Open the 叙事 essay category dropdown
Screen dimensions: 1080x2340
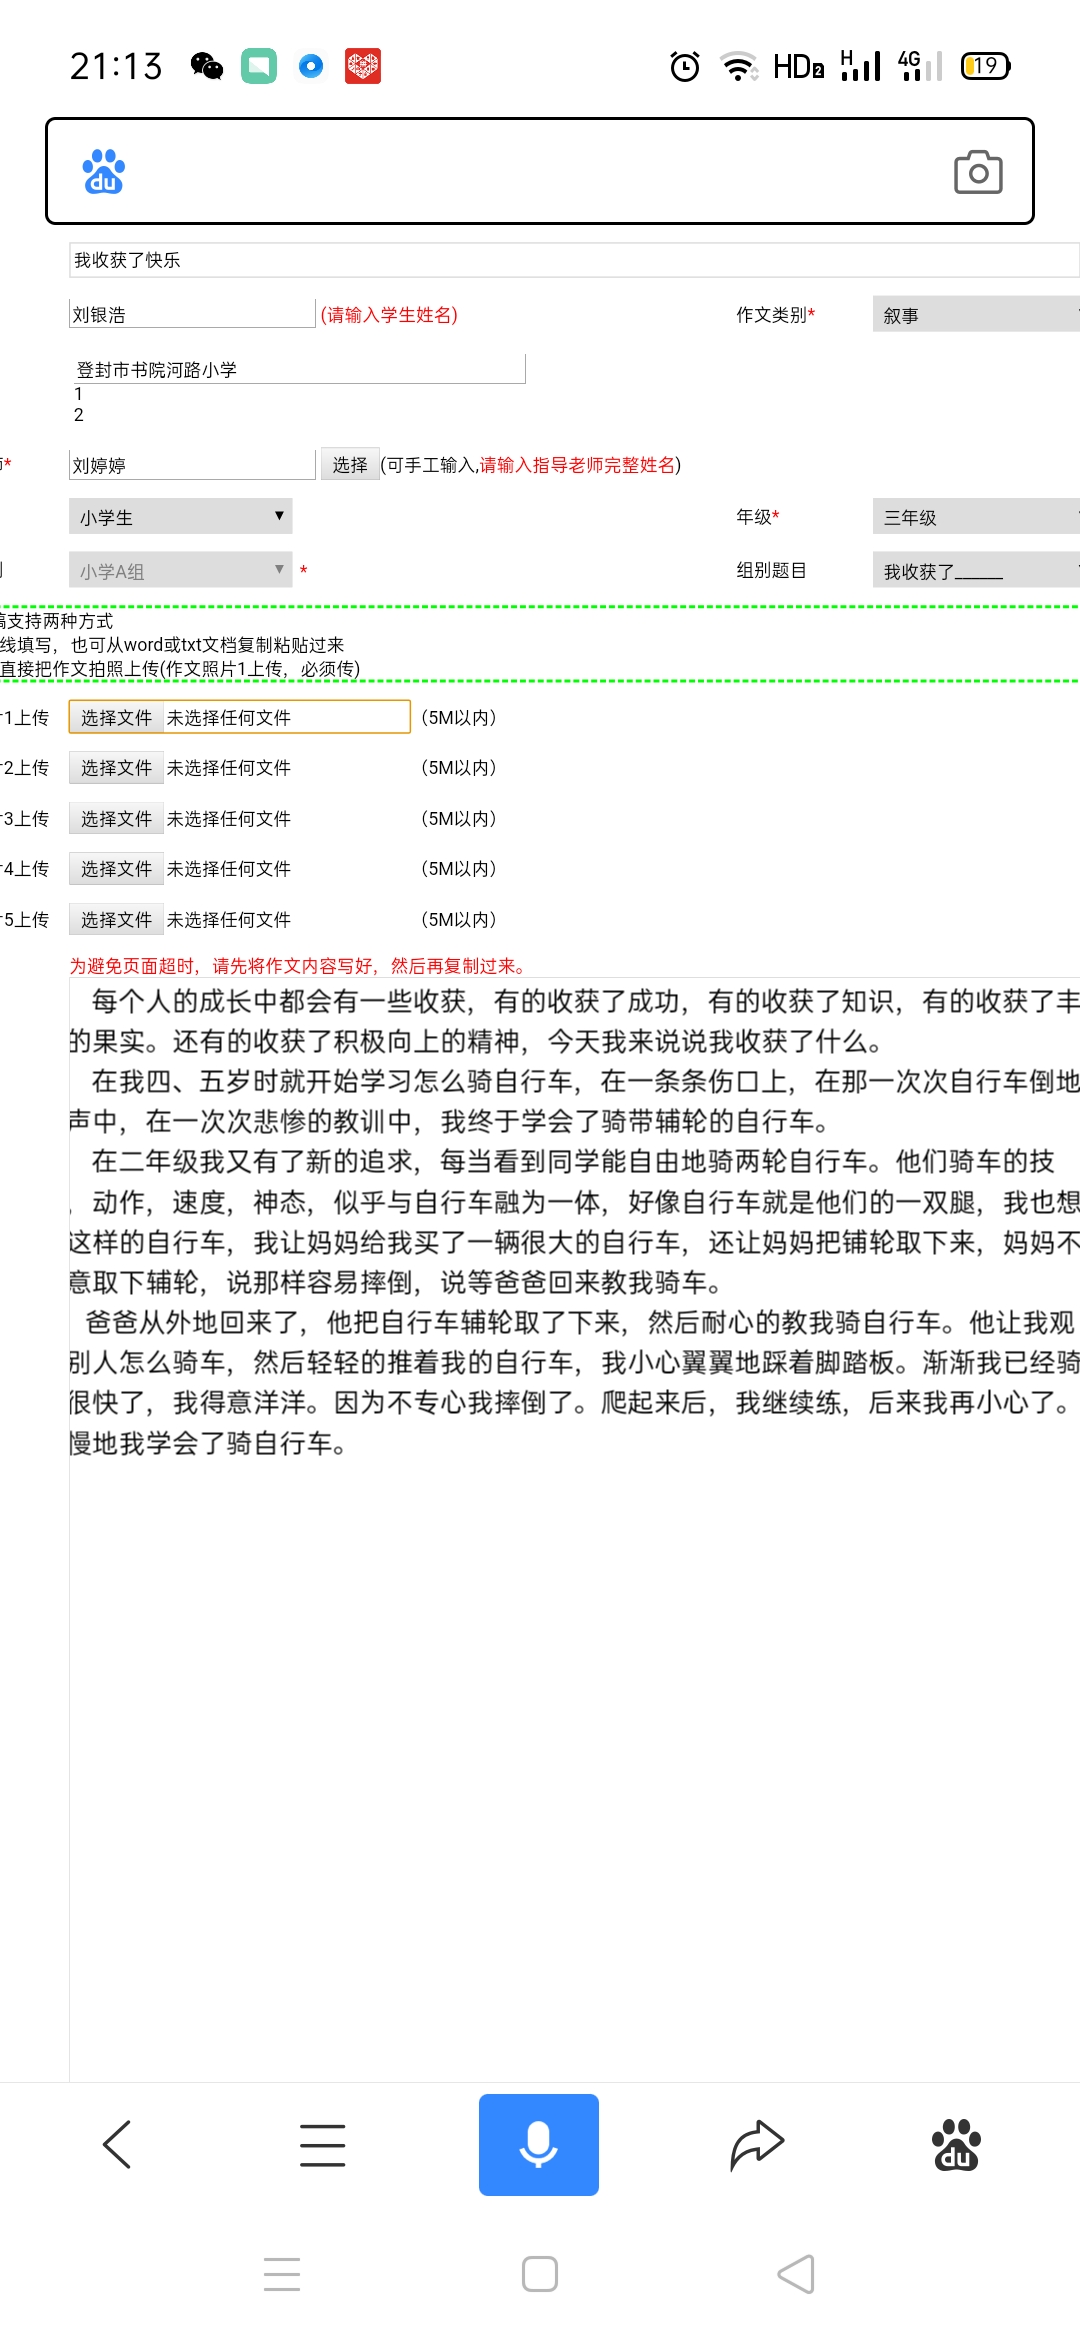click(x=975, y=315)
